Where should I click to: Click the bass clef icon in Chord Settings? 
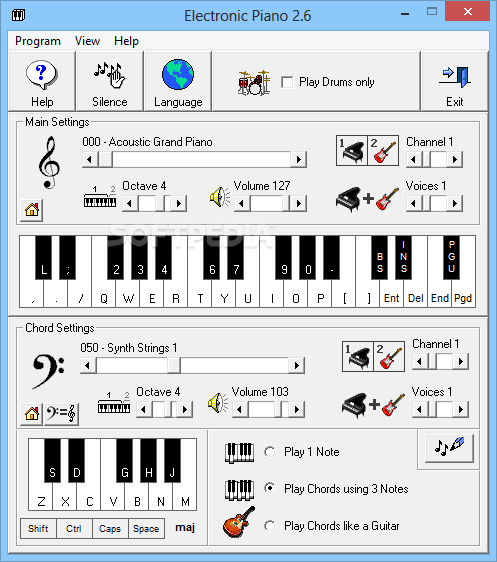[48, 371]
